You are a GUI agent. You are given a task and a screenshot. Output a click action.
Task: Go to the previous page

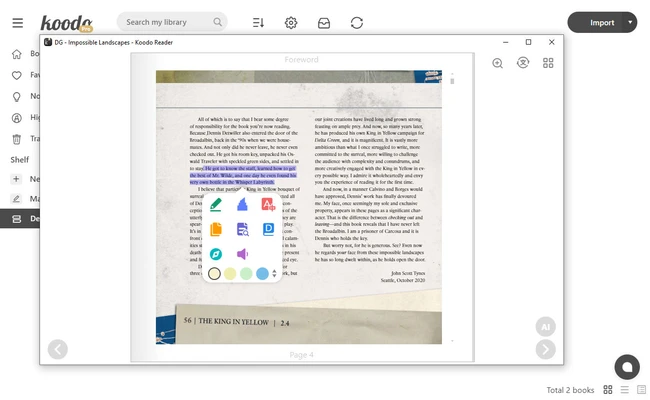58,349
